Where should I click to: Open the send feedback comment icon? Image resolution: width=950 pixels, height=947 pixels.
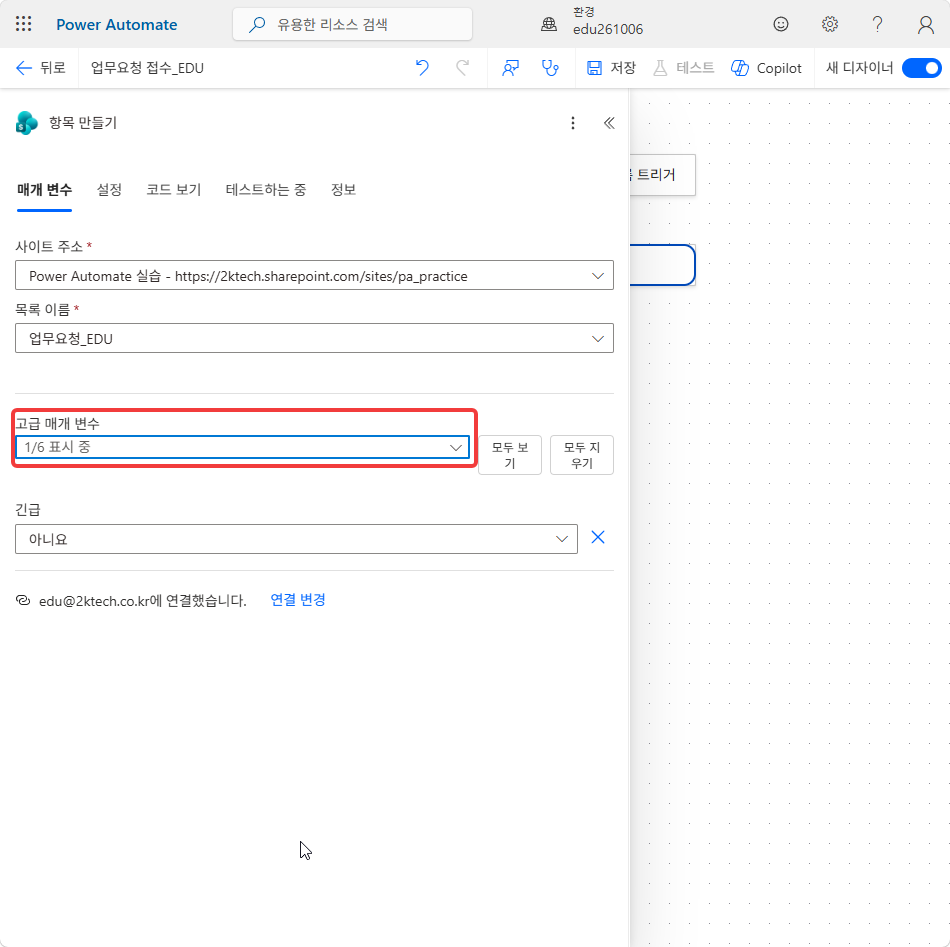[510, 68]
